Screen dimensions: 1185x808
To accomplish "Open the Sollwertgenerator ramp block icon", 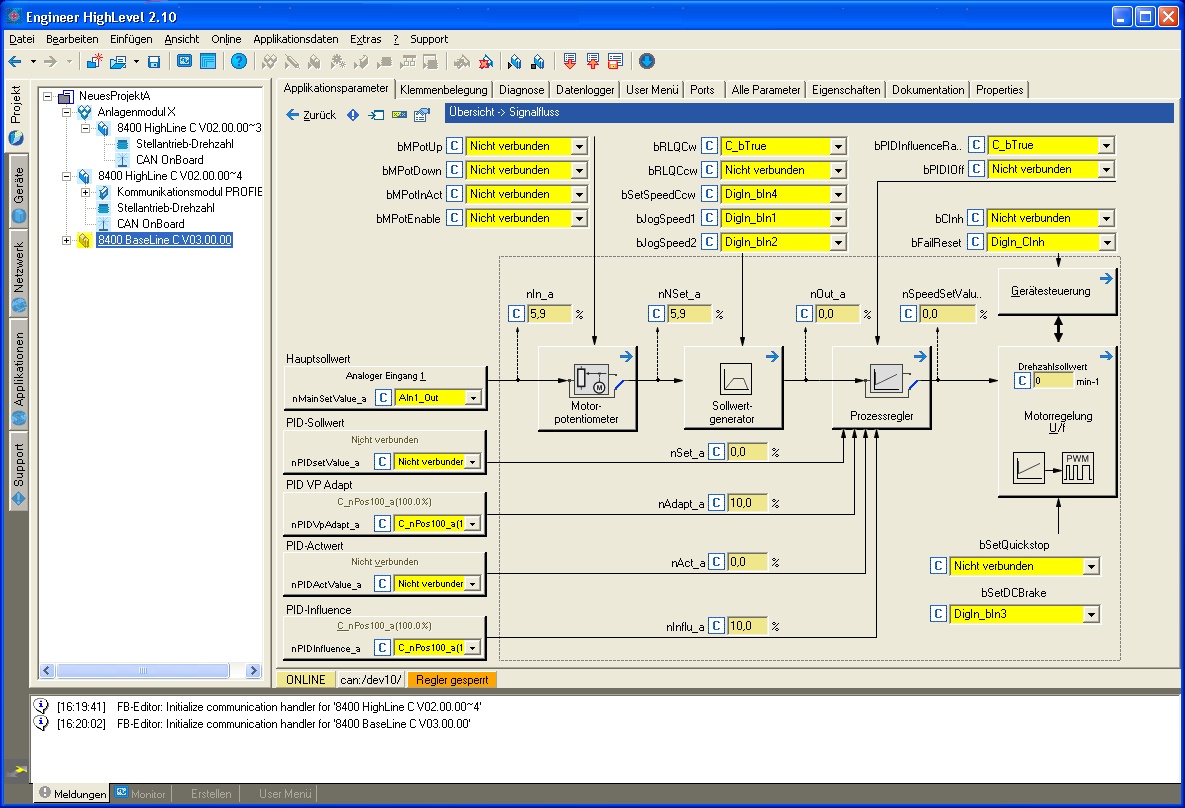I will (x=735, y=379).
